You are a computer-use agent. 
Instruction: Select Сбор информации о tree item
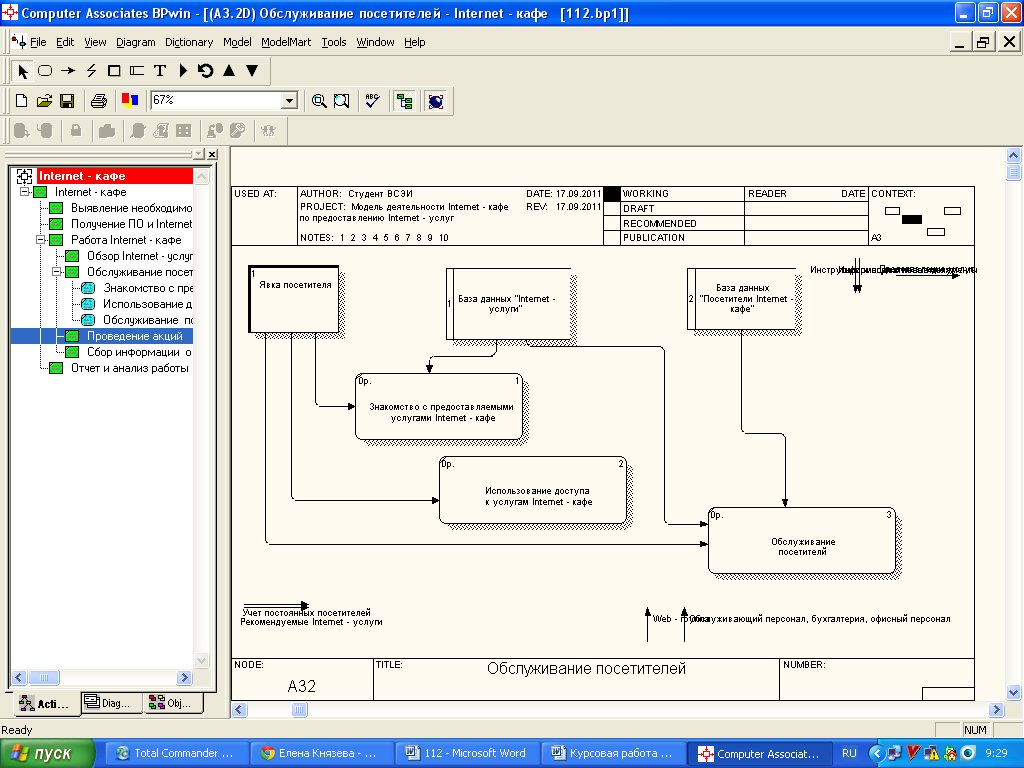(139, 352)
